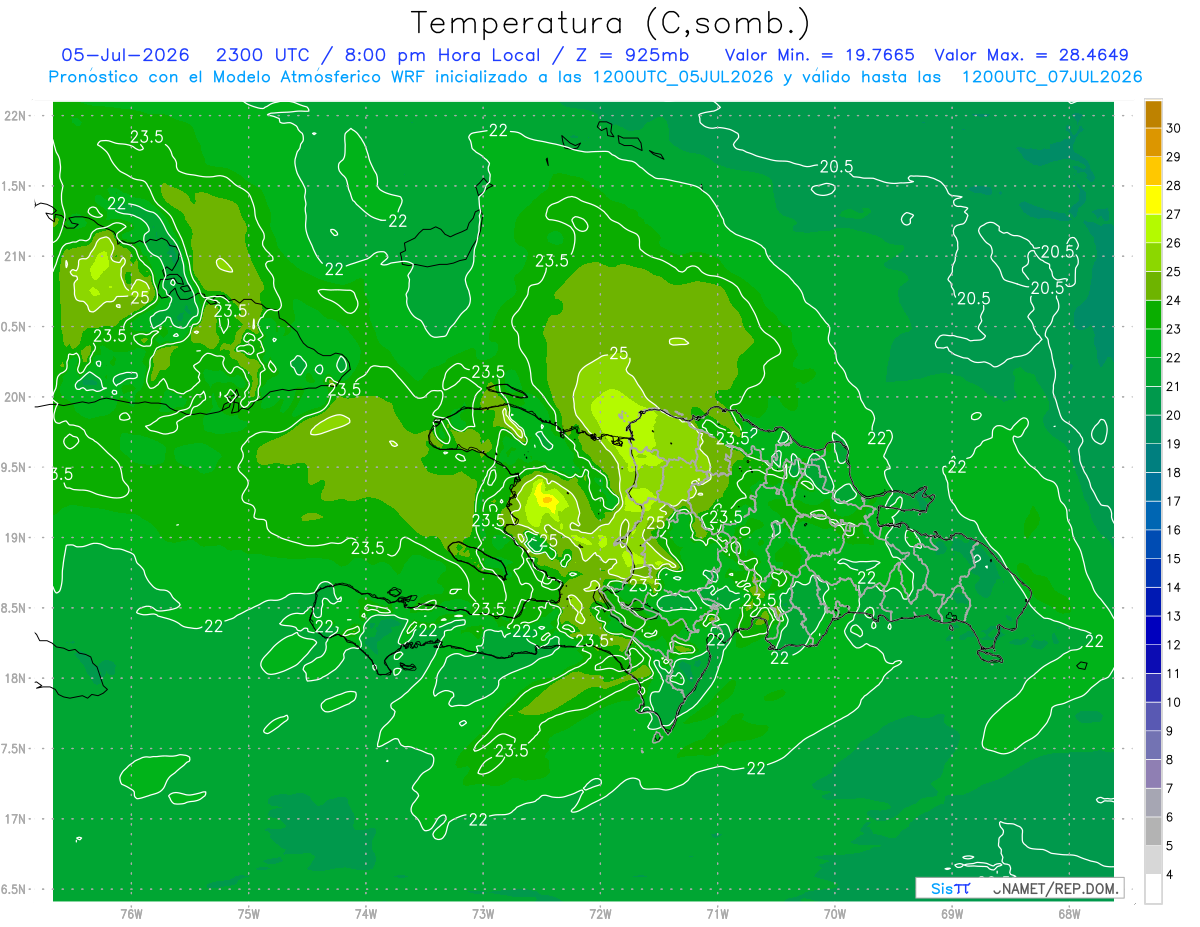Image resolution: width=1200 pixels, height=927 pixels.
Task: Click the colorbar label "28"
Action: pyautogui.click(x=1174, y=185)
